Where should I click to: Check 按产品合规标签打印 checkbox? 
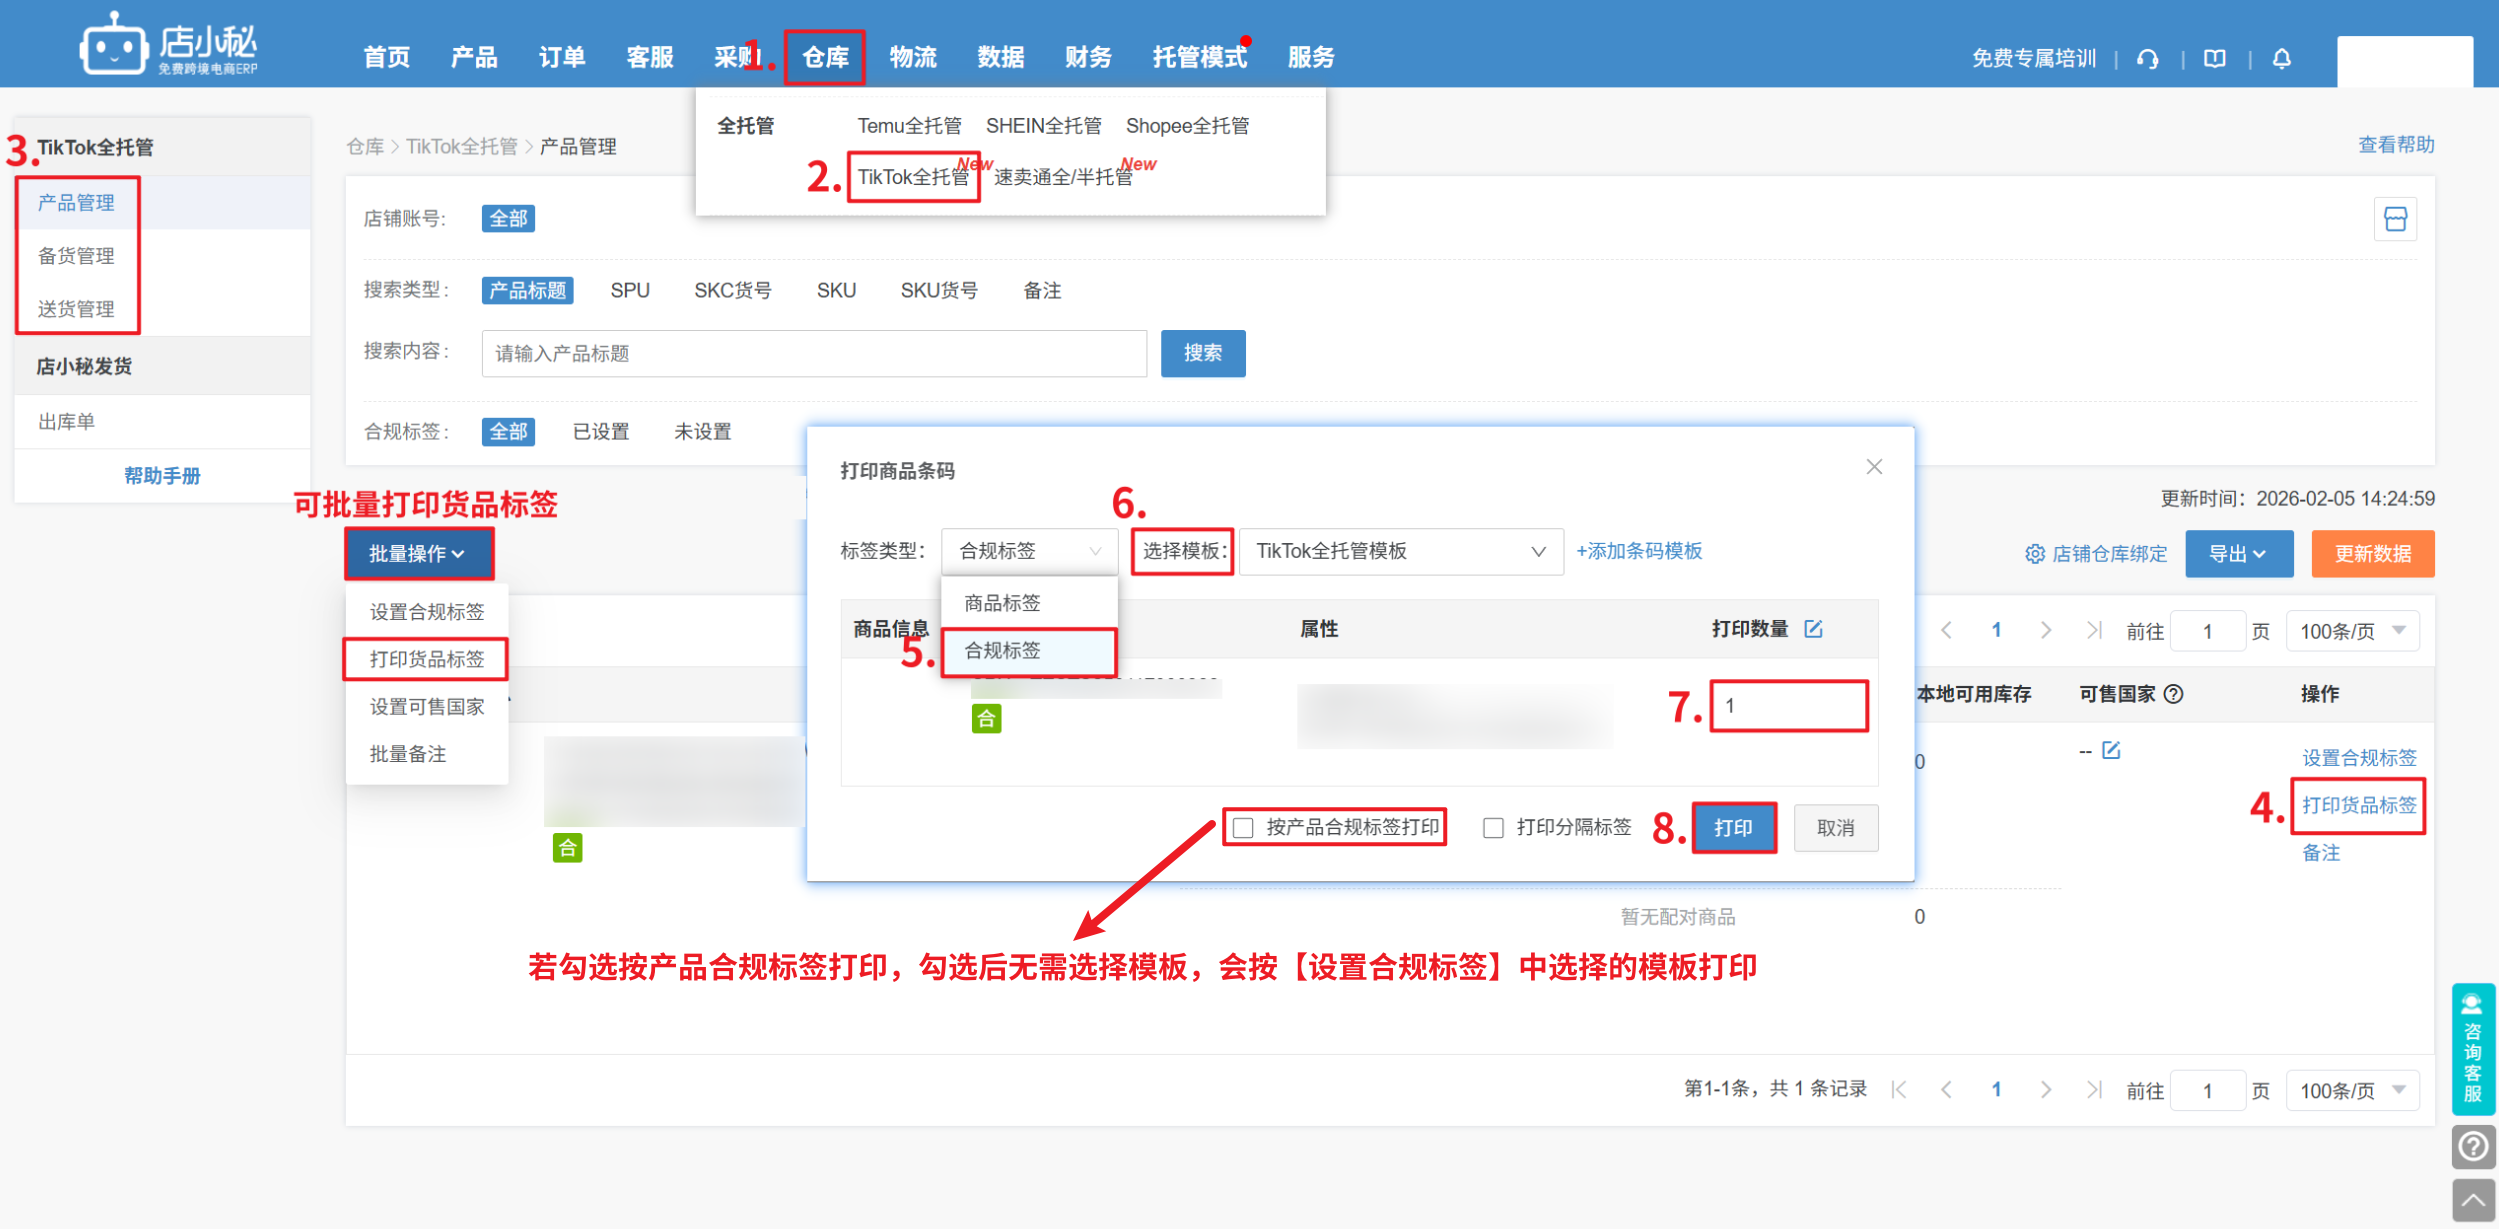click(x=1243, y=828)
